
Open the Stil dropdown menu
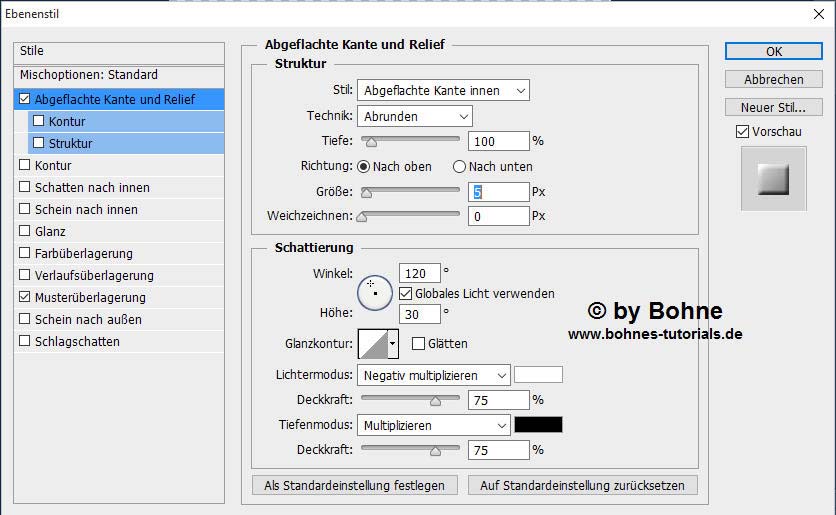[x=443, y=91]
